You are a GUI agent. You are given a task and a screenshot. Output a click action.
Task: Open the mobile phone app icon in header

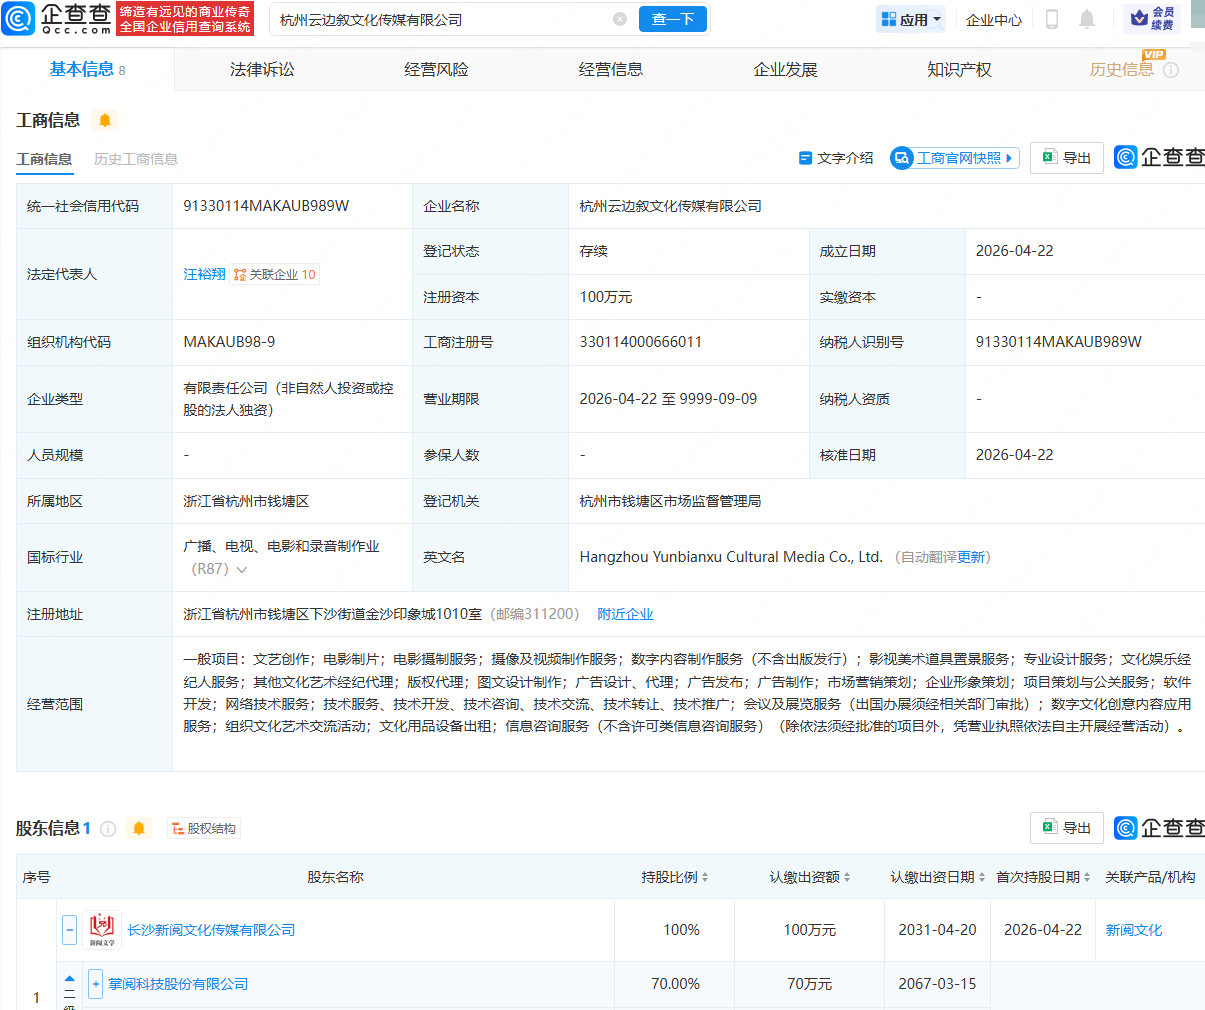click(x=1052, y=19)
